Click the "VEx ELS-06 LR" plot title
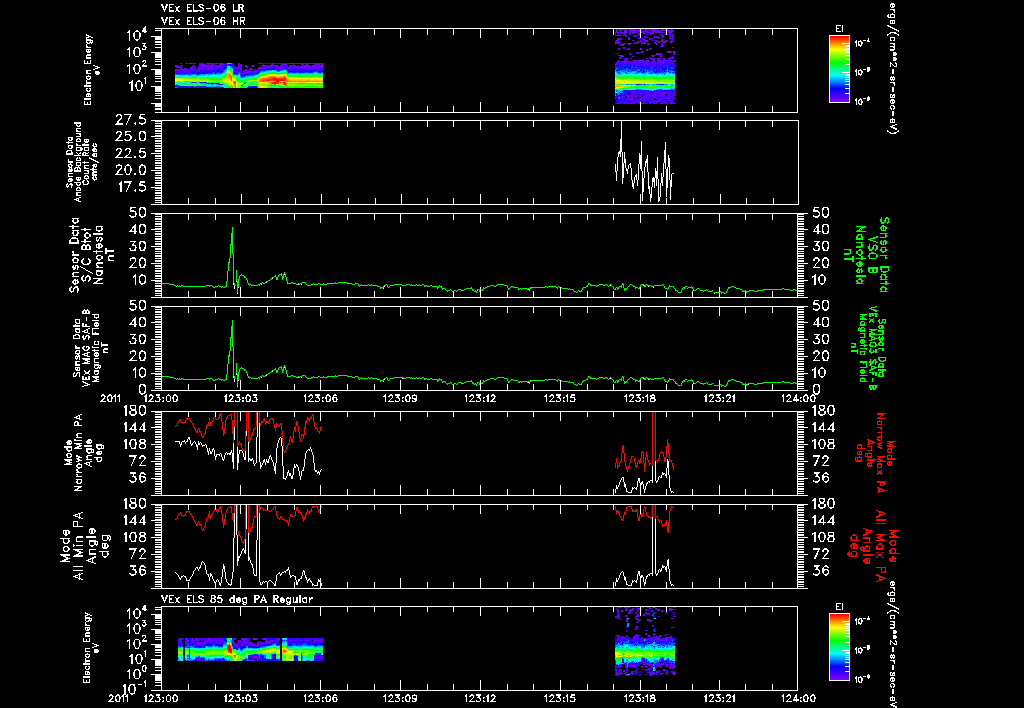1024x708 pixels. tap(202, 8)
